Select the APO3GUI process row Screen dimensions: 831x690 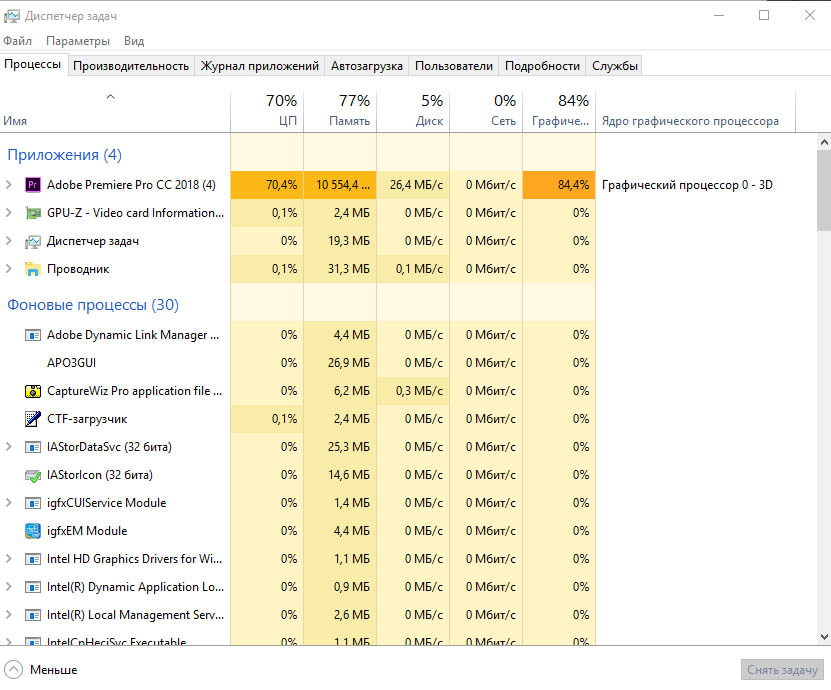click(x=298, y=363)
